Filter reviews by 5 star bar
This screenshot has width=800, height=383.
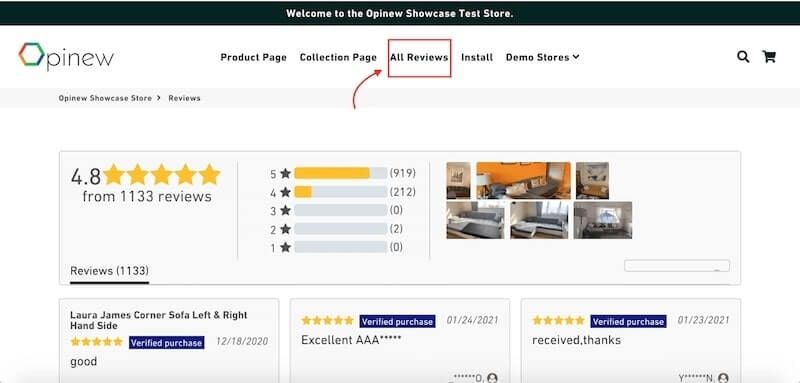[x=341, y=173]
